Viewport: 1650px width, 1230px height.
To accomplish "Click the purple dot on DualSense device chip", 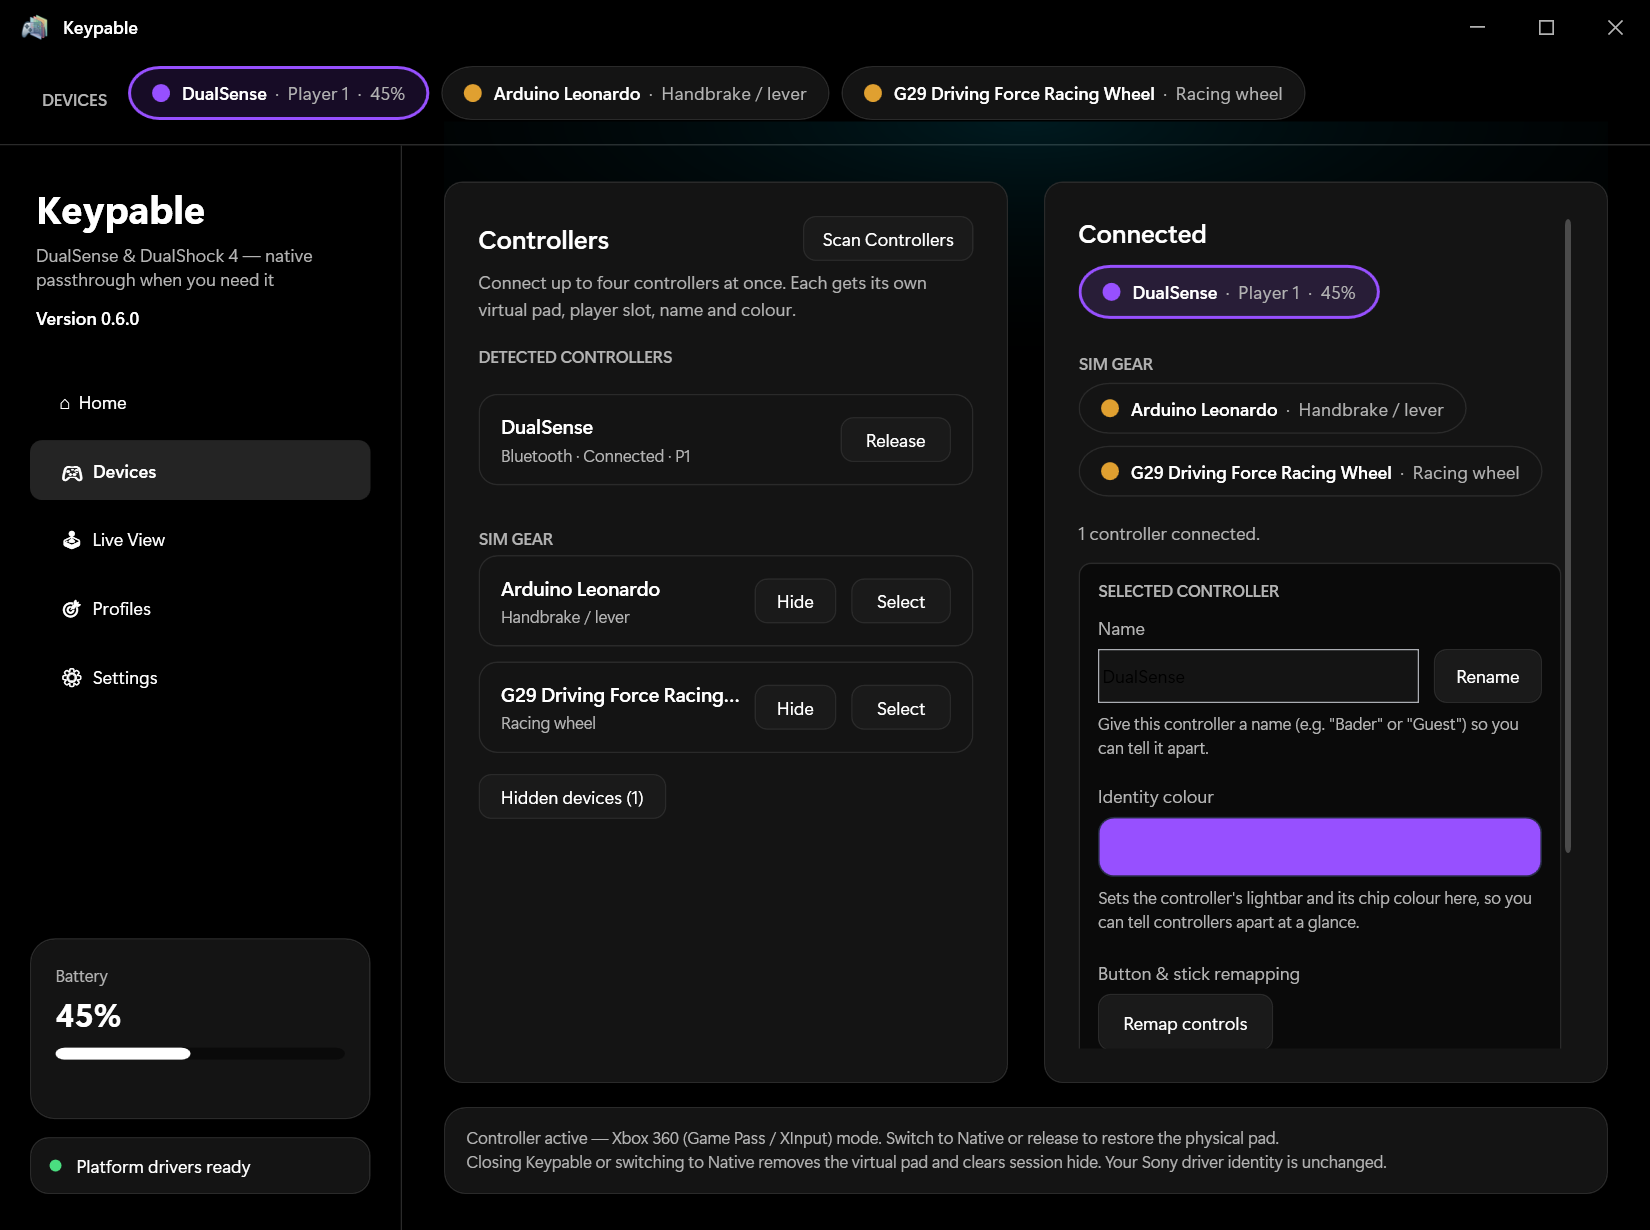I will (x=161, y=93).
